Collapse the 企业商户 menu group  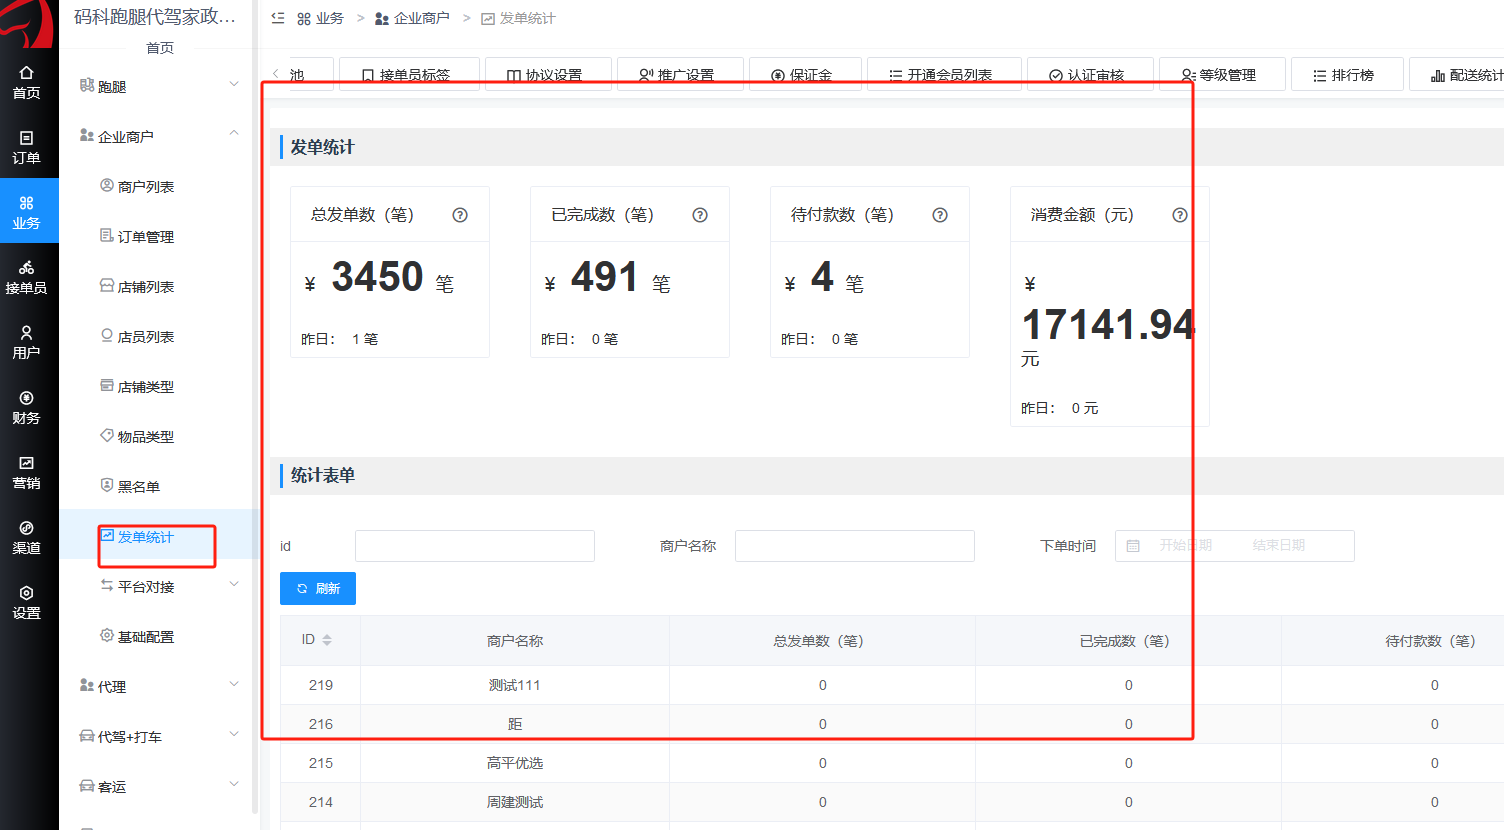(x=234, y=133)
